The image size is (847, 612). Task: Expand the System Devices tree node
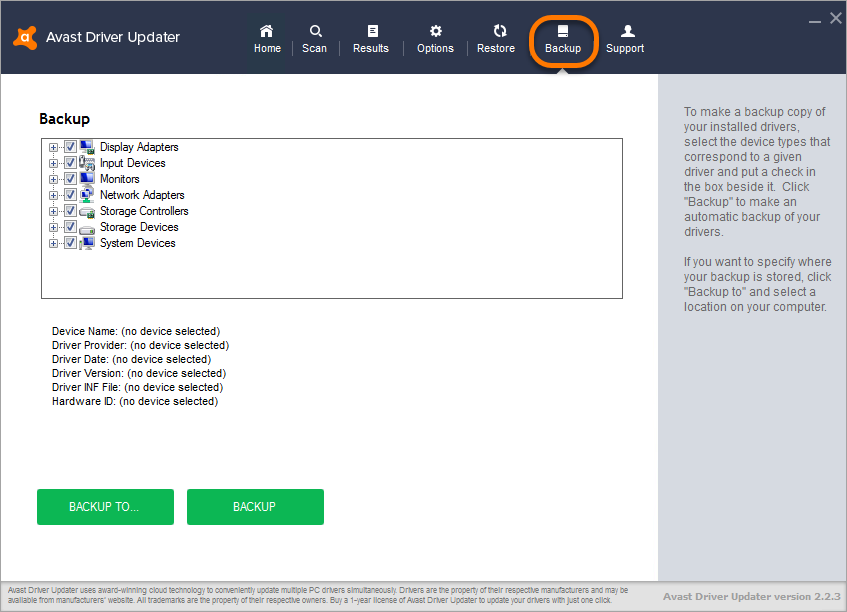[x=53, y=242]
